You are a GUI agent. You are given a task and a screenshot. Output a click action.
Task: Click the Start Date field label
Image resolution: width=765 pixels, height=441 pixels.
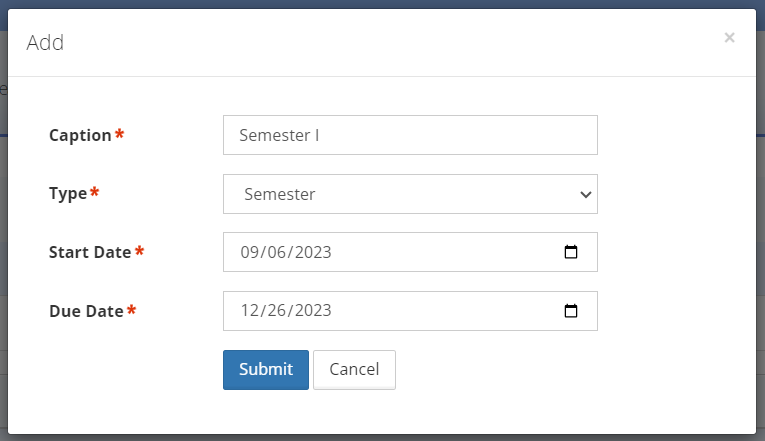90,252
